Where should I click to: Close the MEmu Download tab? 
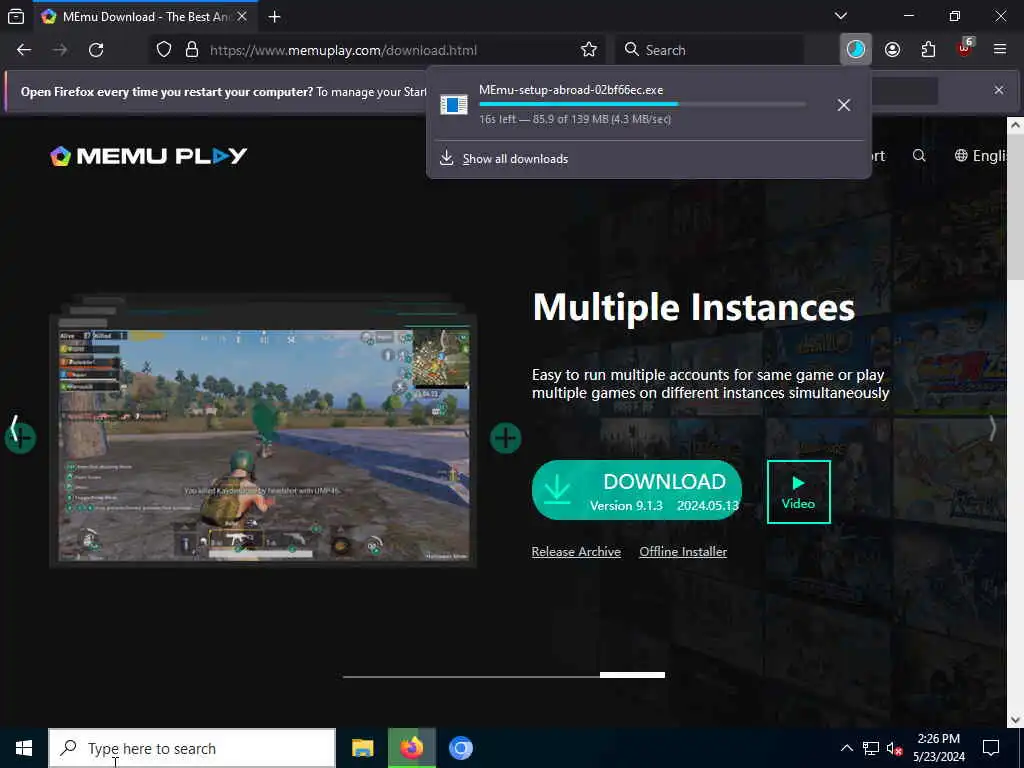coord(242,16)
